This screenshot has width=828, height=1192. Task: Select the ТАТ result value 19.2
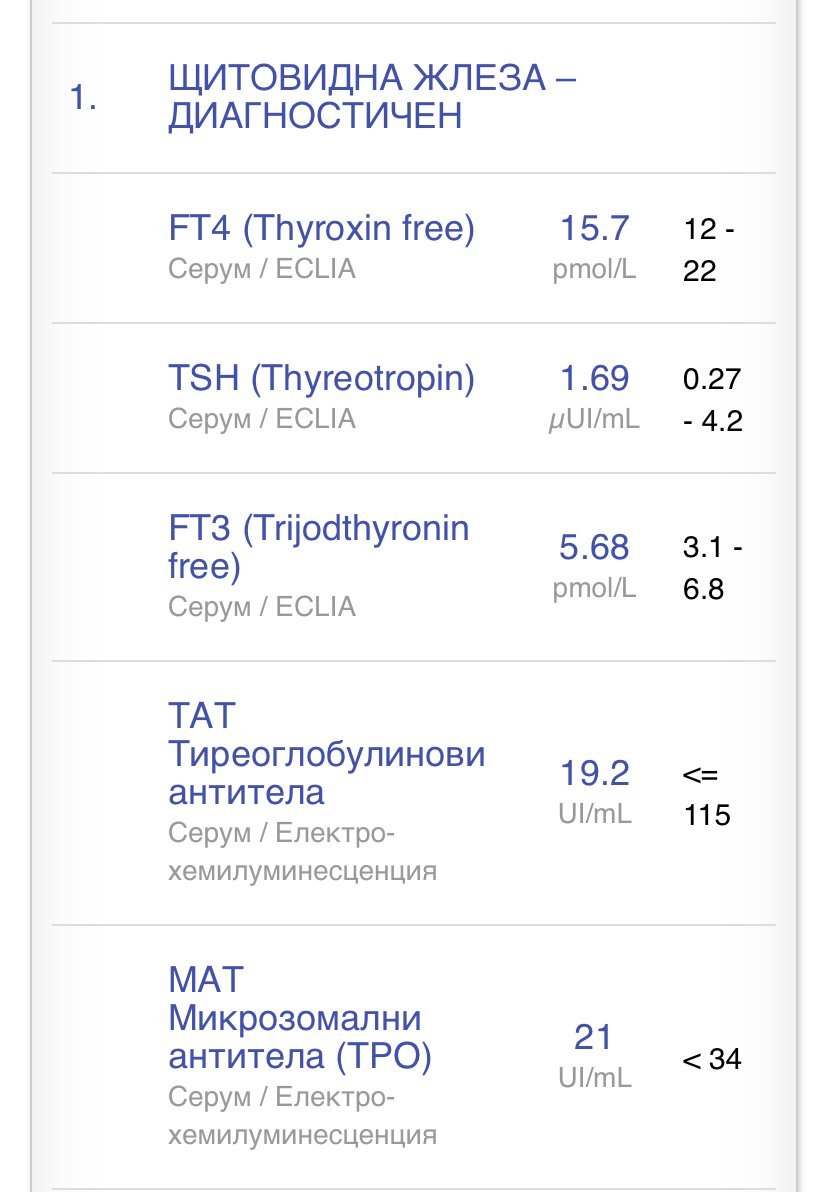click(594, 773)
